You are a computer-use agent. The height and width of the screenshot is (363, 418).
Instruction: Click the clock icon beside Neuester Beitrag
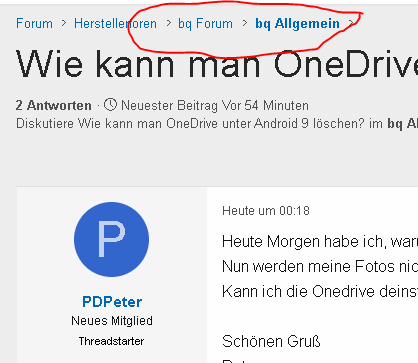click(110, 105)
